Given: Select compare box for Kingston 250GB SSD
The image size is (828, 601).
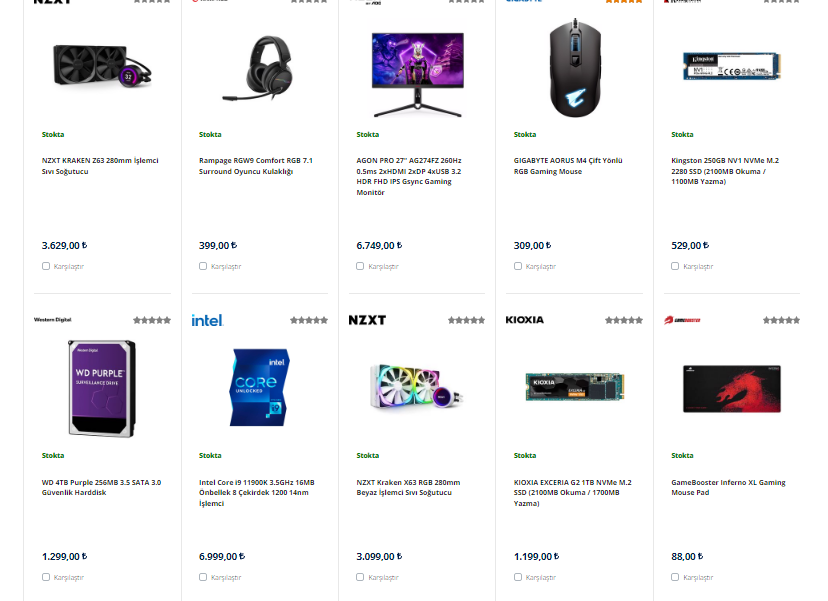Looking at the screenshot, I should [x=675, y=266].
